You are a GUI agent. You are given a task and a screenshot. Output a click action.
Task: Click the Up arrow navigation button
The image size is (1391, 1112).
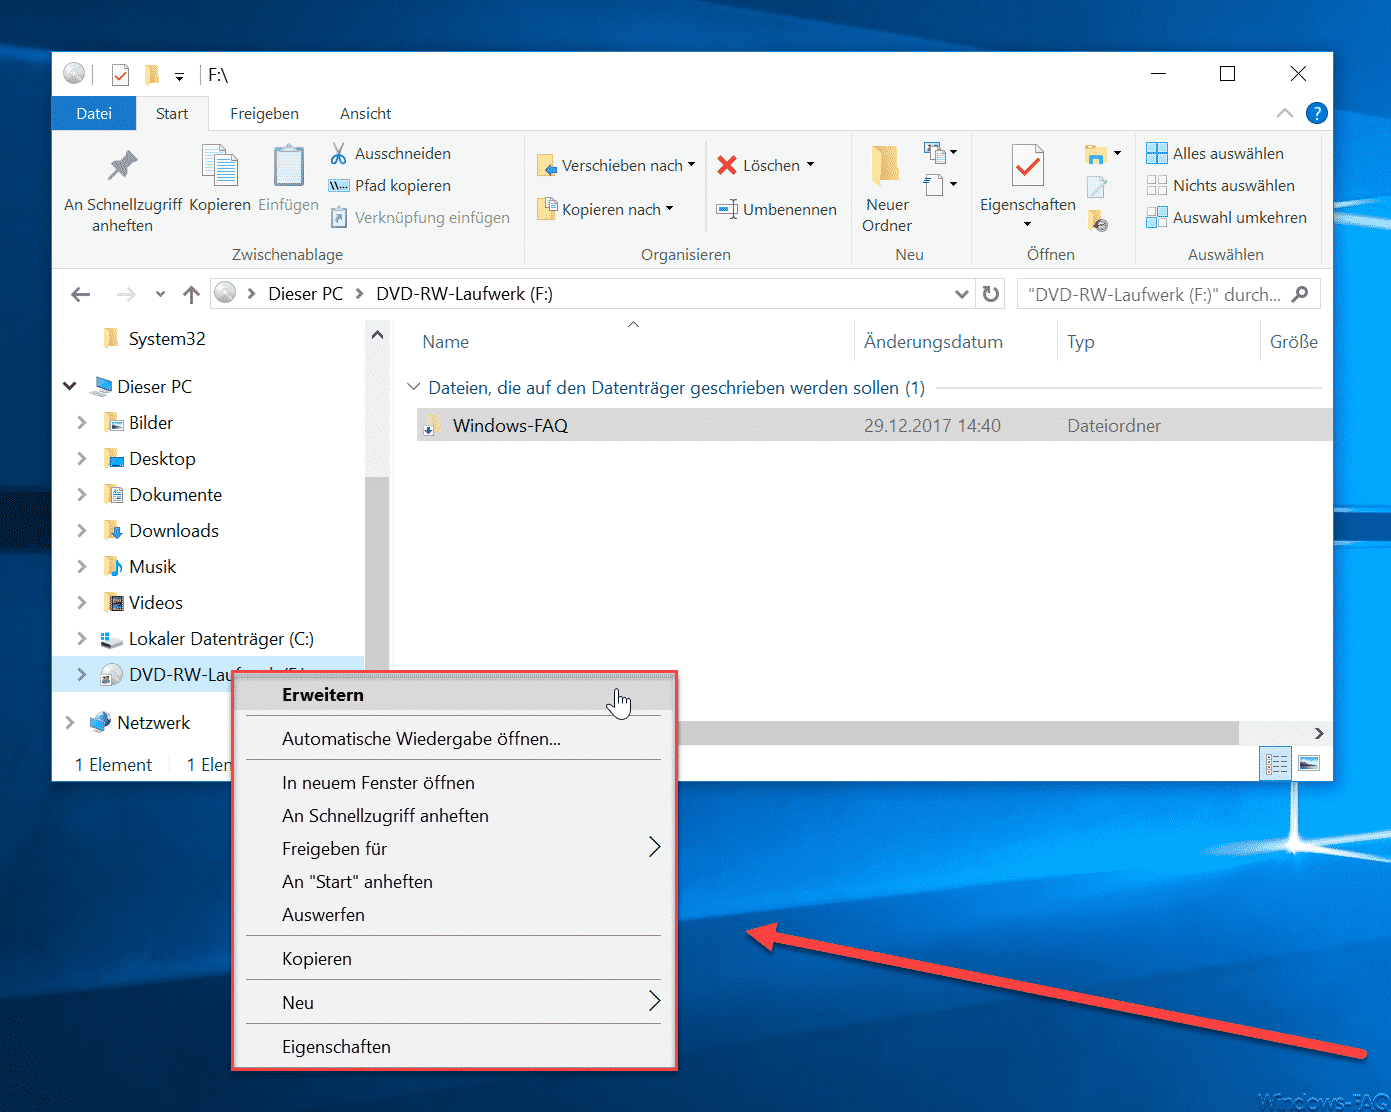coord(191,294)
